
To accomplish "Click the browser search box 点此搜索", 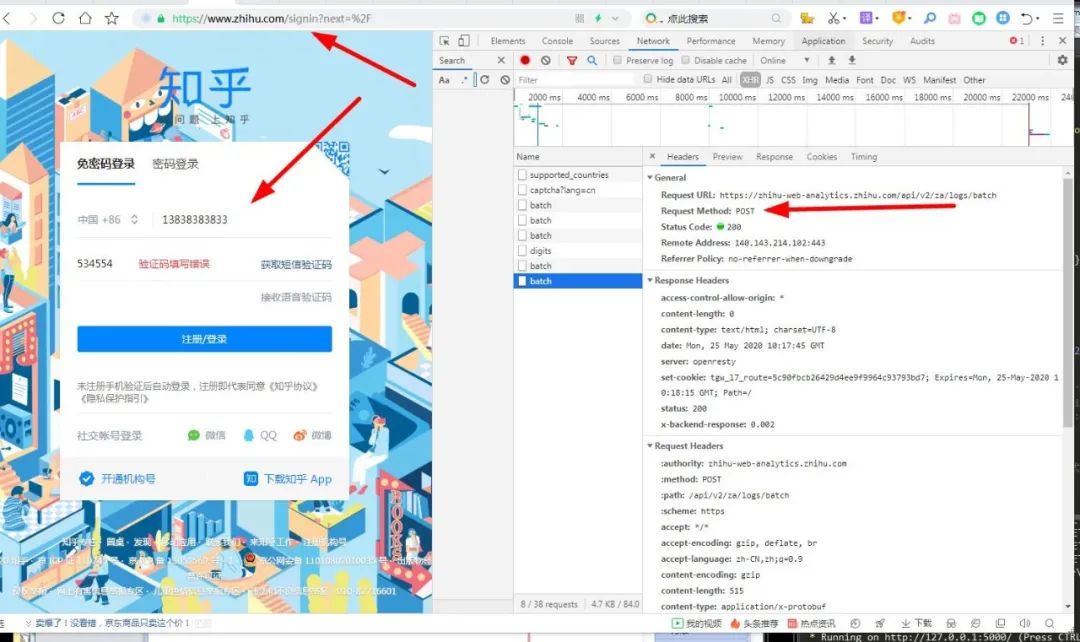I will point(713,19).
